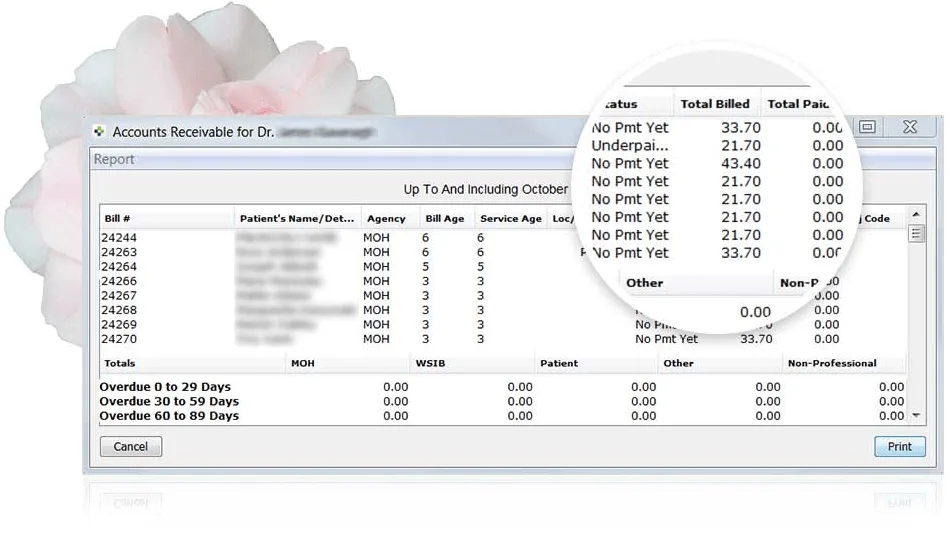Click the Overdue 0 to 29 Days row label
The height and width of the screenshot is (553, 950).
[165, 387]
